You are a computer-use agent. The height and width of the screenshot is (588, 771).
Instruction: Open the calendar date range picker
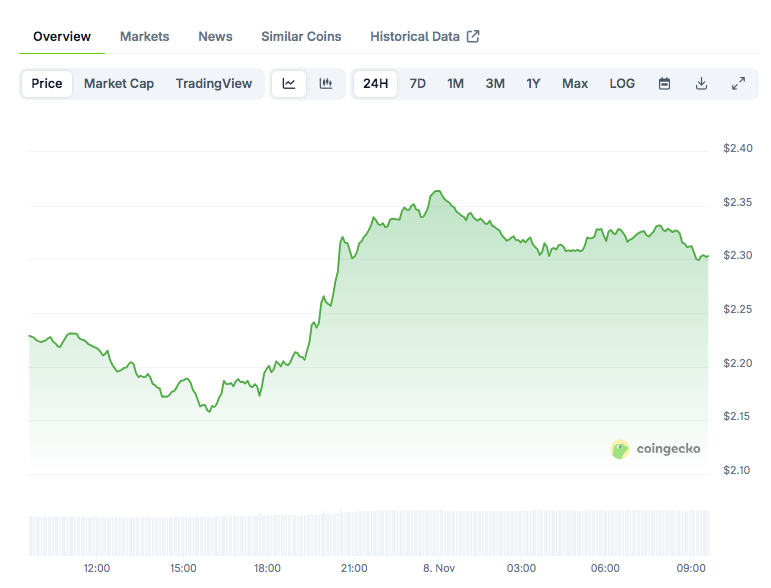point(664,84)
